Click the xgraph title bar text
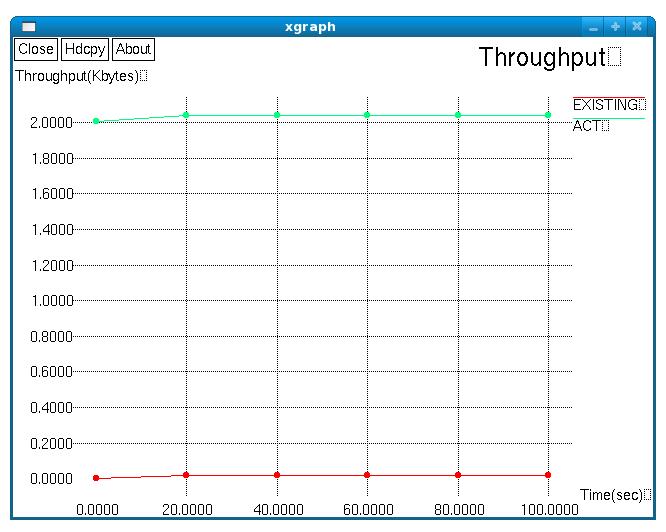This screenshot has height=532, width=666. 310,27
